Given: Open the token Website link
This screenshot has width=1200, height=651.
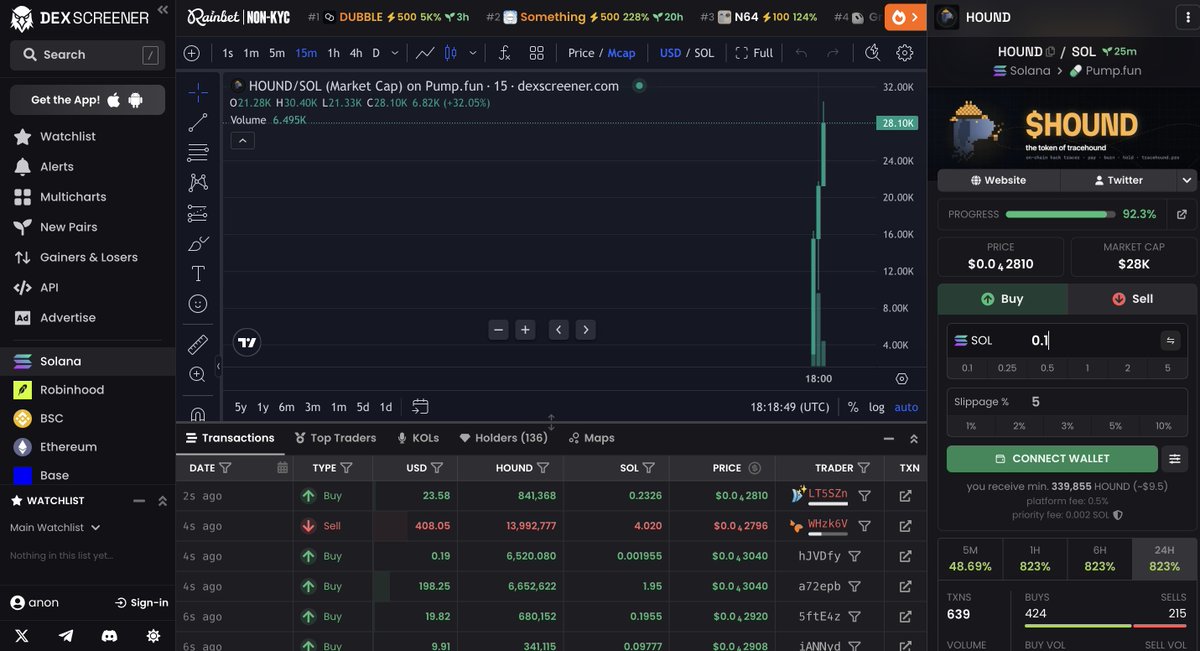Looking at the screenshot, I should 998,180.
